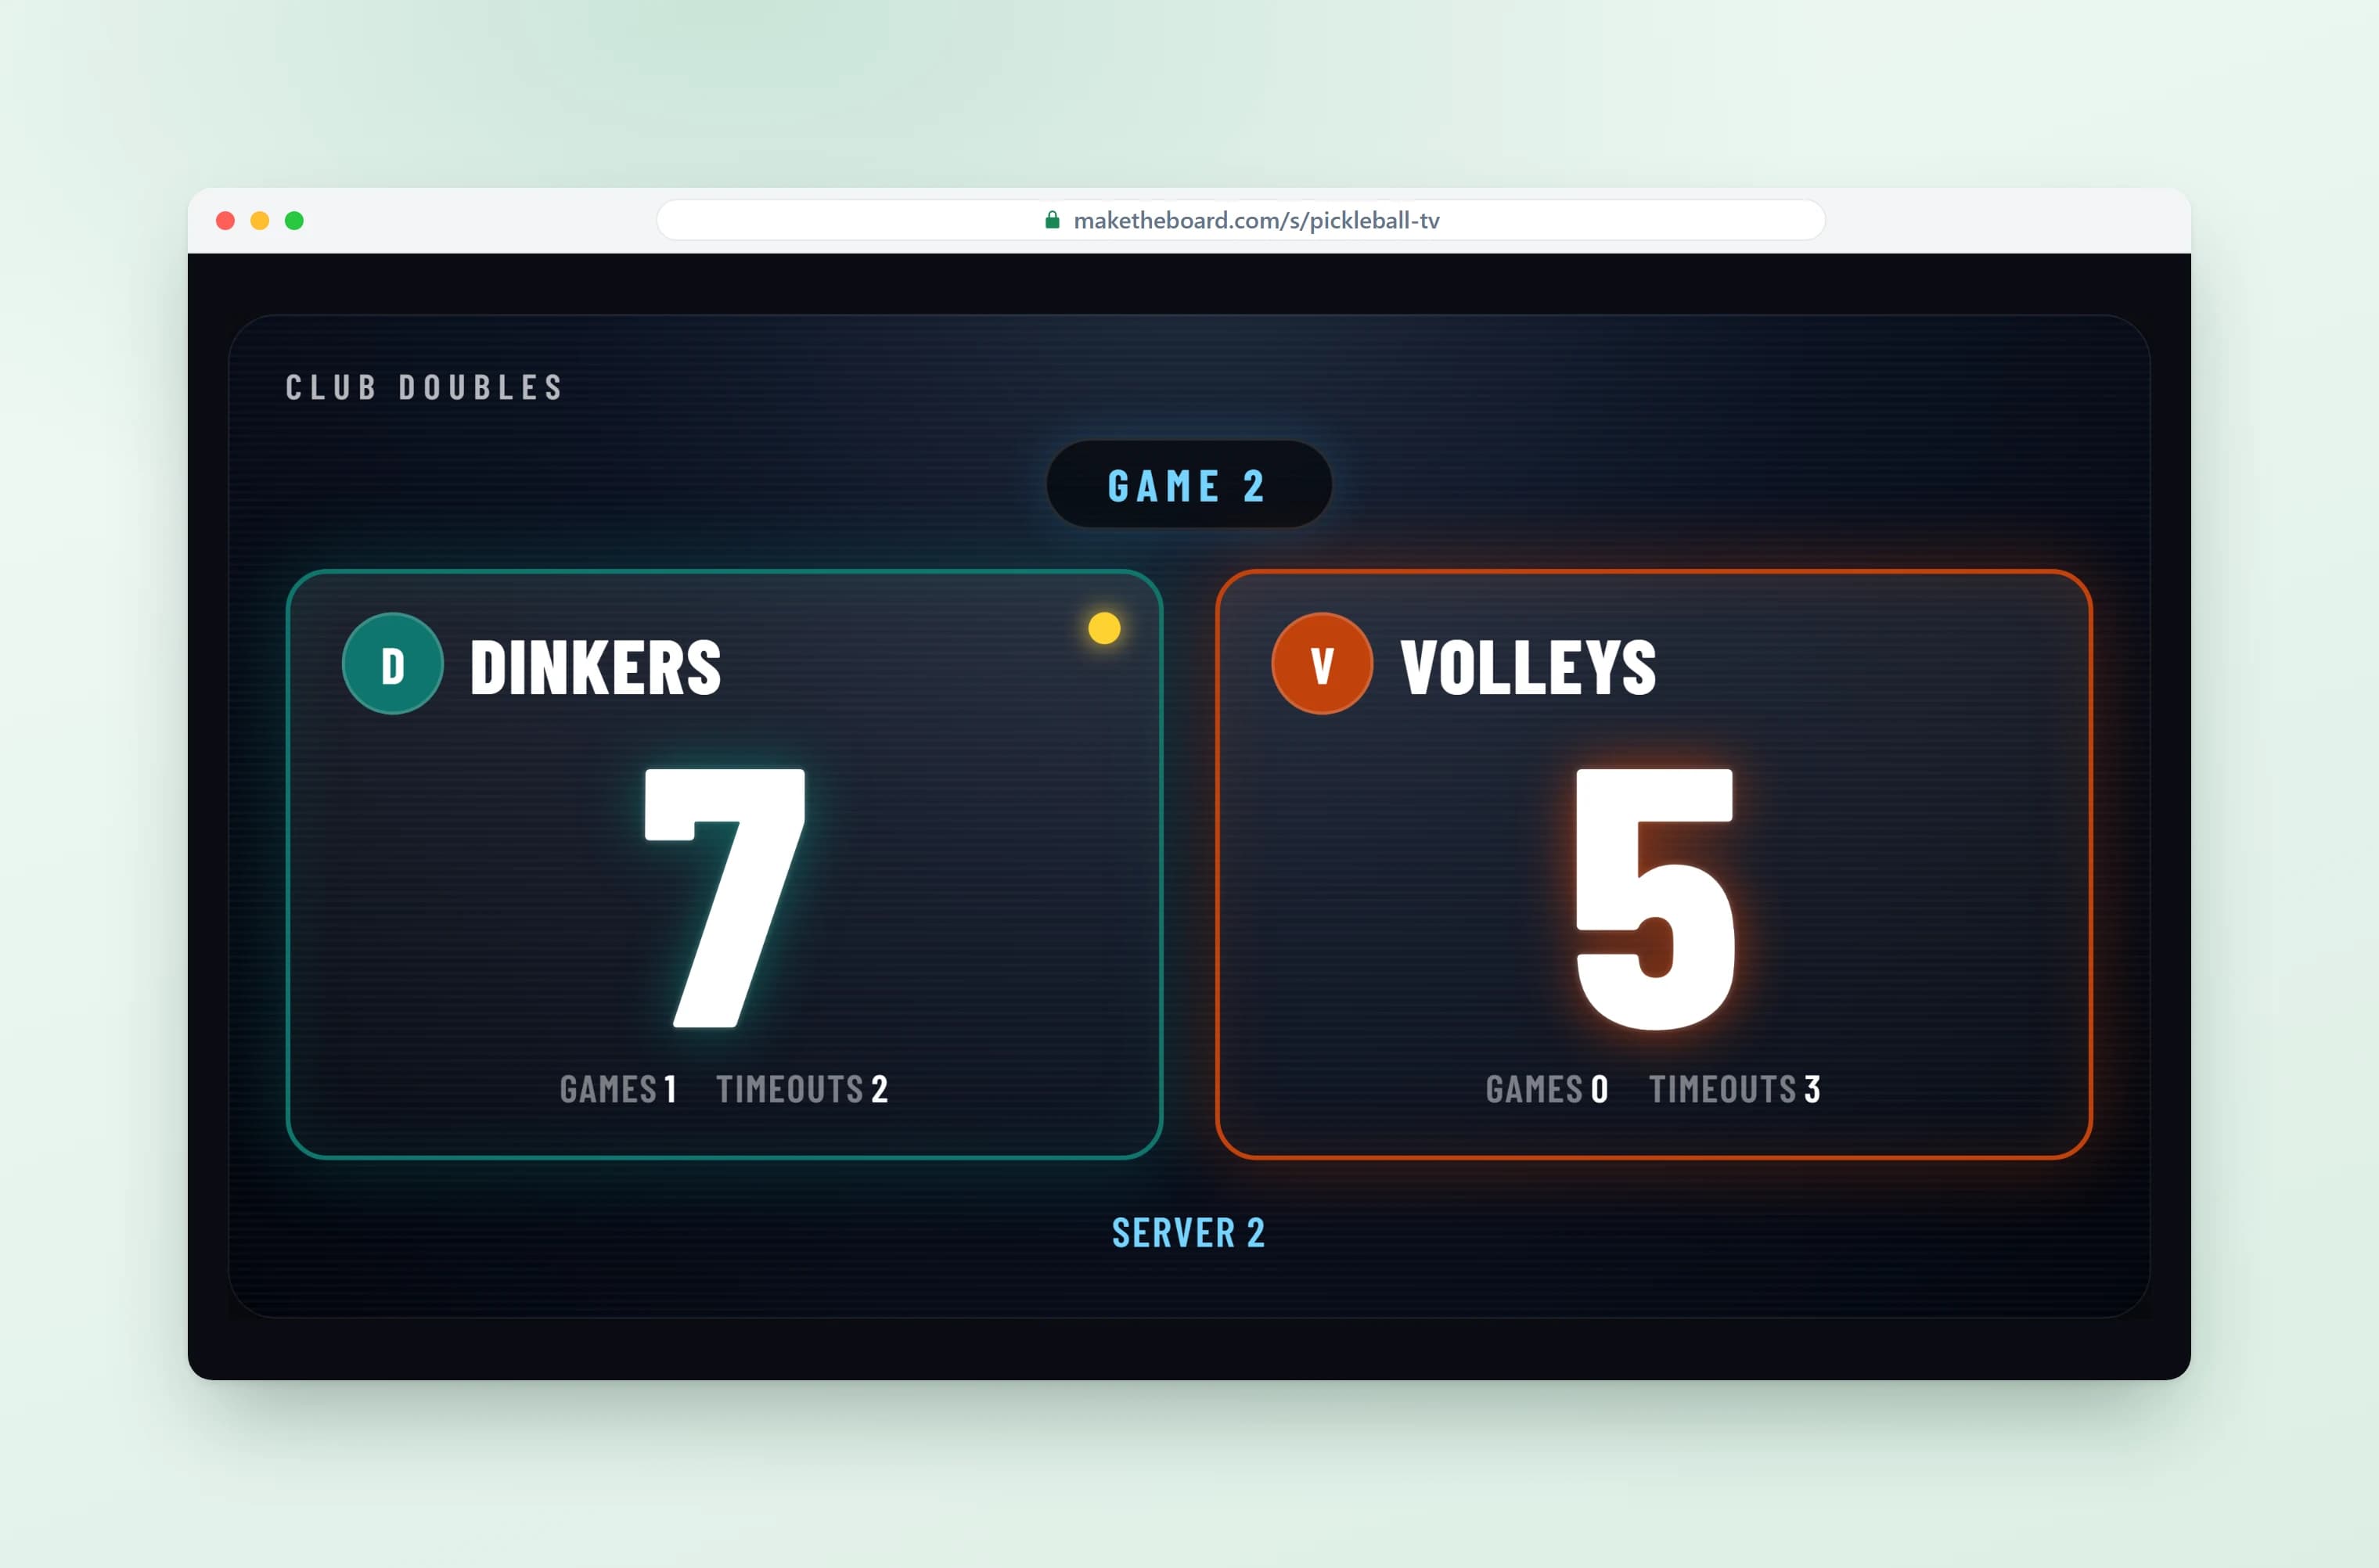Click the Volleys team V badge
Image resolution: width=2379 pixels, height=1568 pixels.
pyautogui.click(x=1322, y=664)
